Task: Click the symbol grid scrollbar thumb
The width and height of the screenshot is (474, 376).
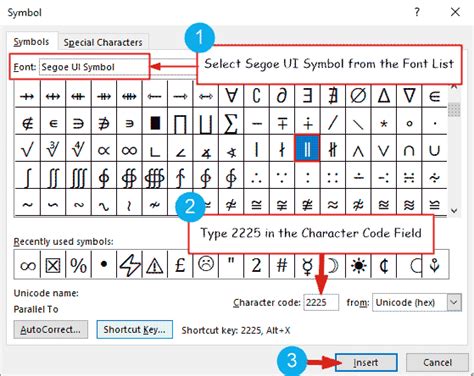Action: [x=454, y=109]
